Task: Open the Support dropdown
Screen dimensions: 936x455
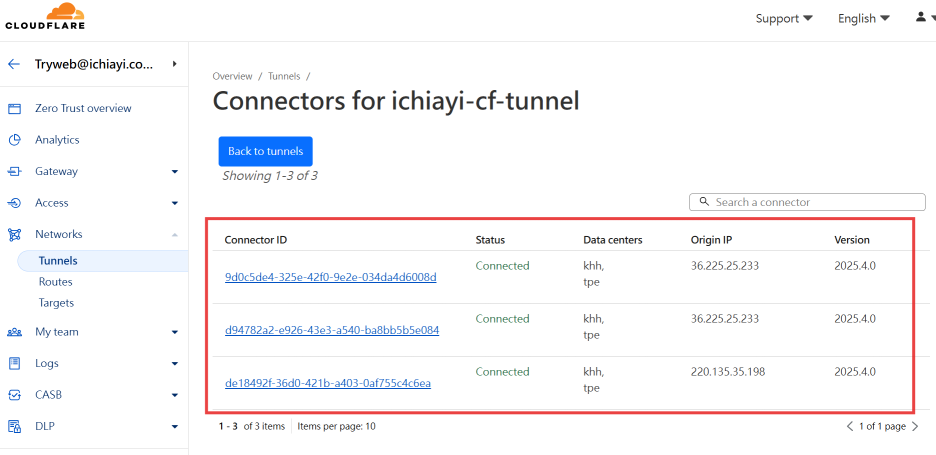Action: [x=784, y=19]
